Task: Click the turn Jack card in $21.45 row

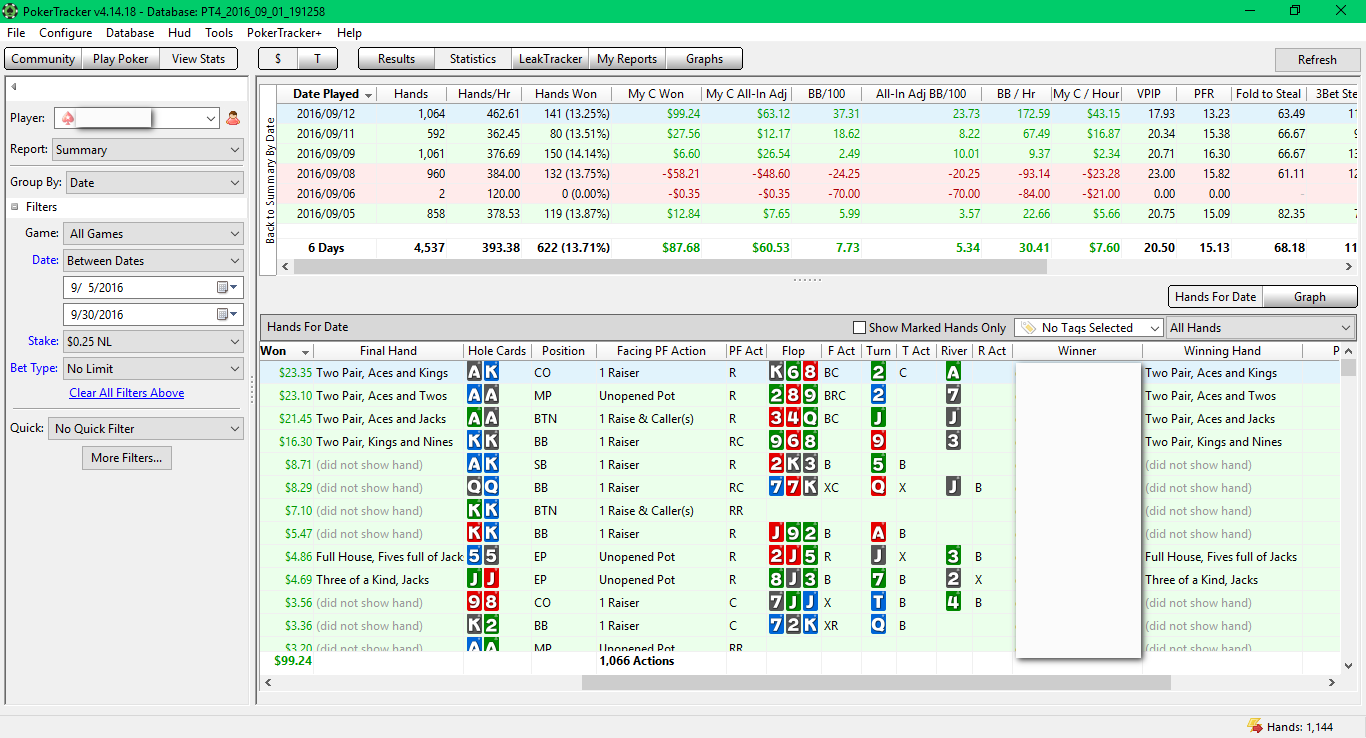Action: point(878,418)
